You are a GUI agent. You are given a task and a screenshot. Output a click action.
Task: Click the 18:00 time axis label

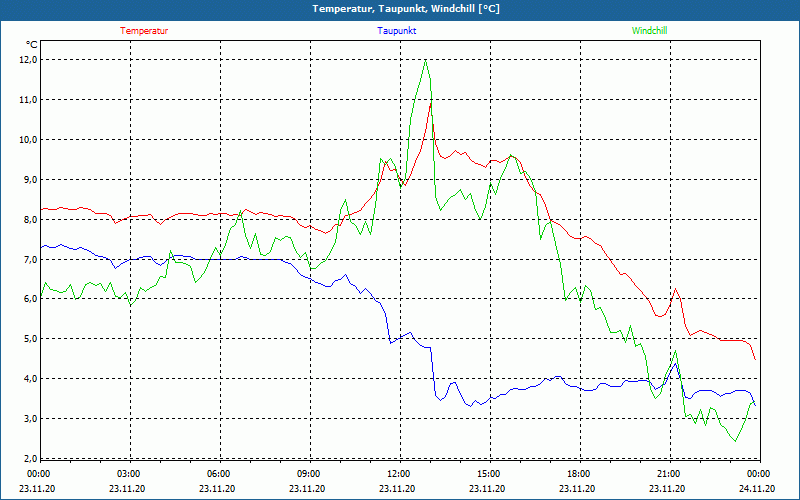tap(578, 474)
